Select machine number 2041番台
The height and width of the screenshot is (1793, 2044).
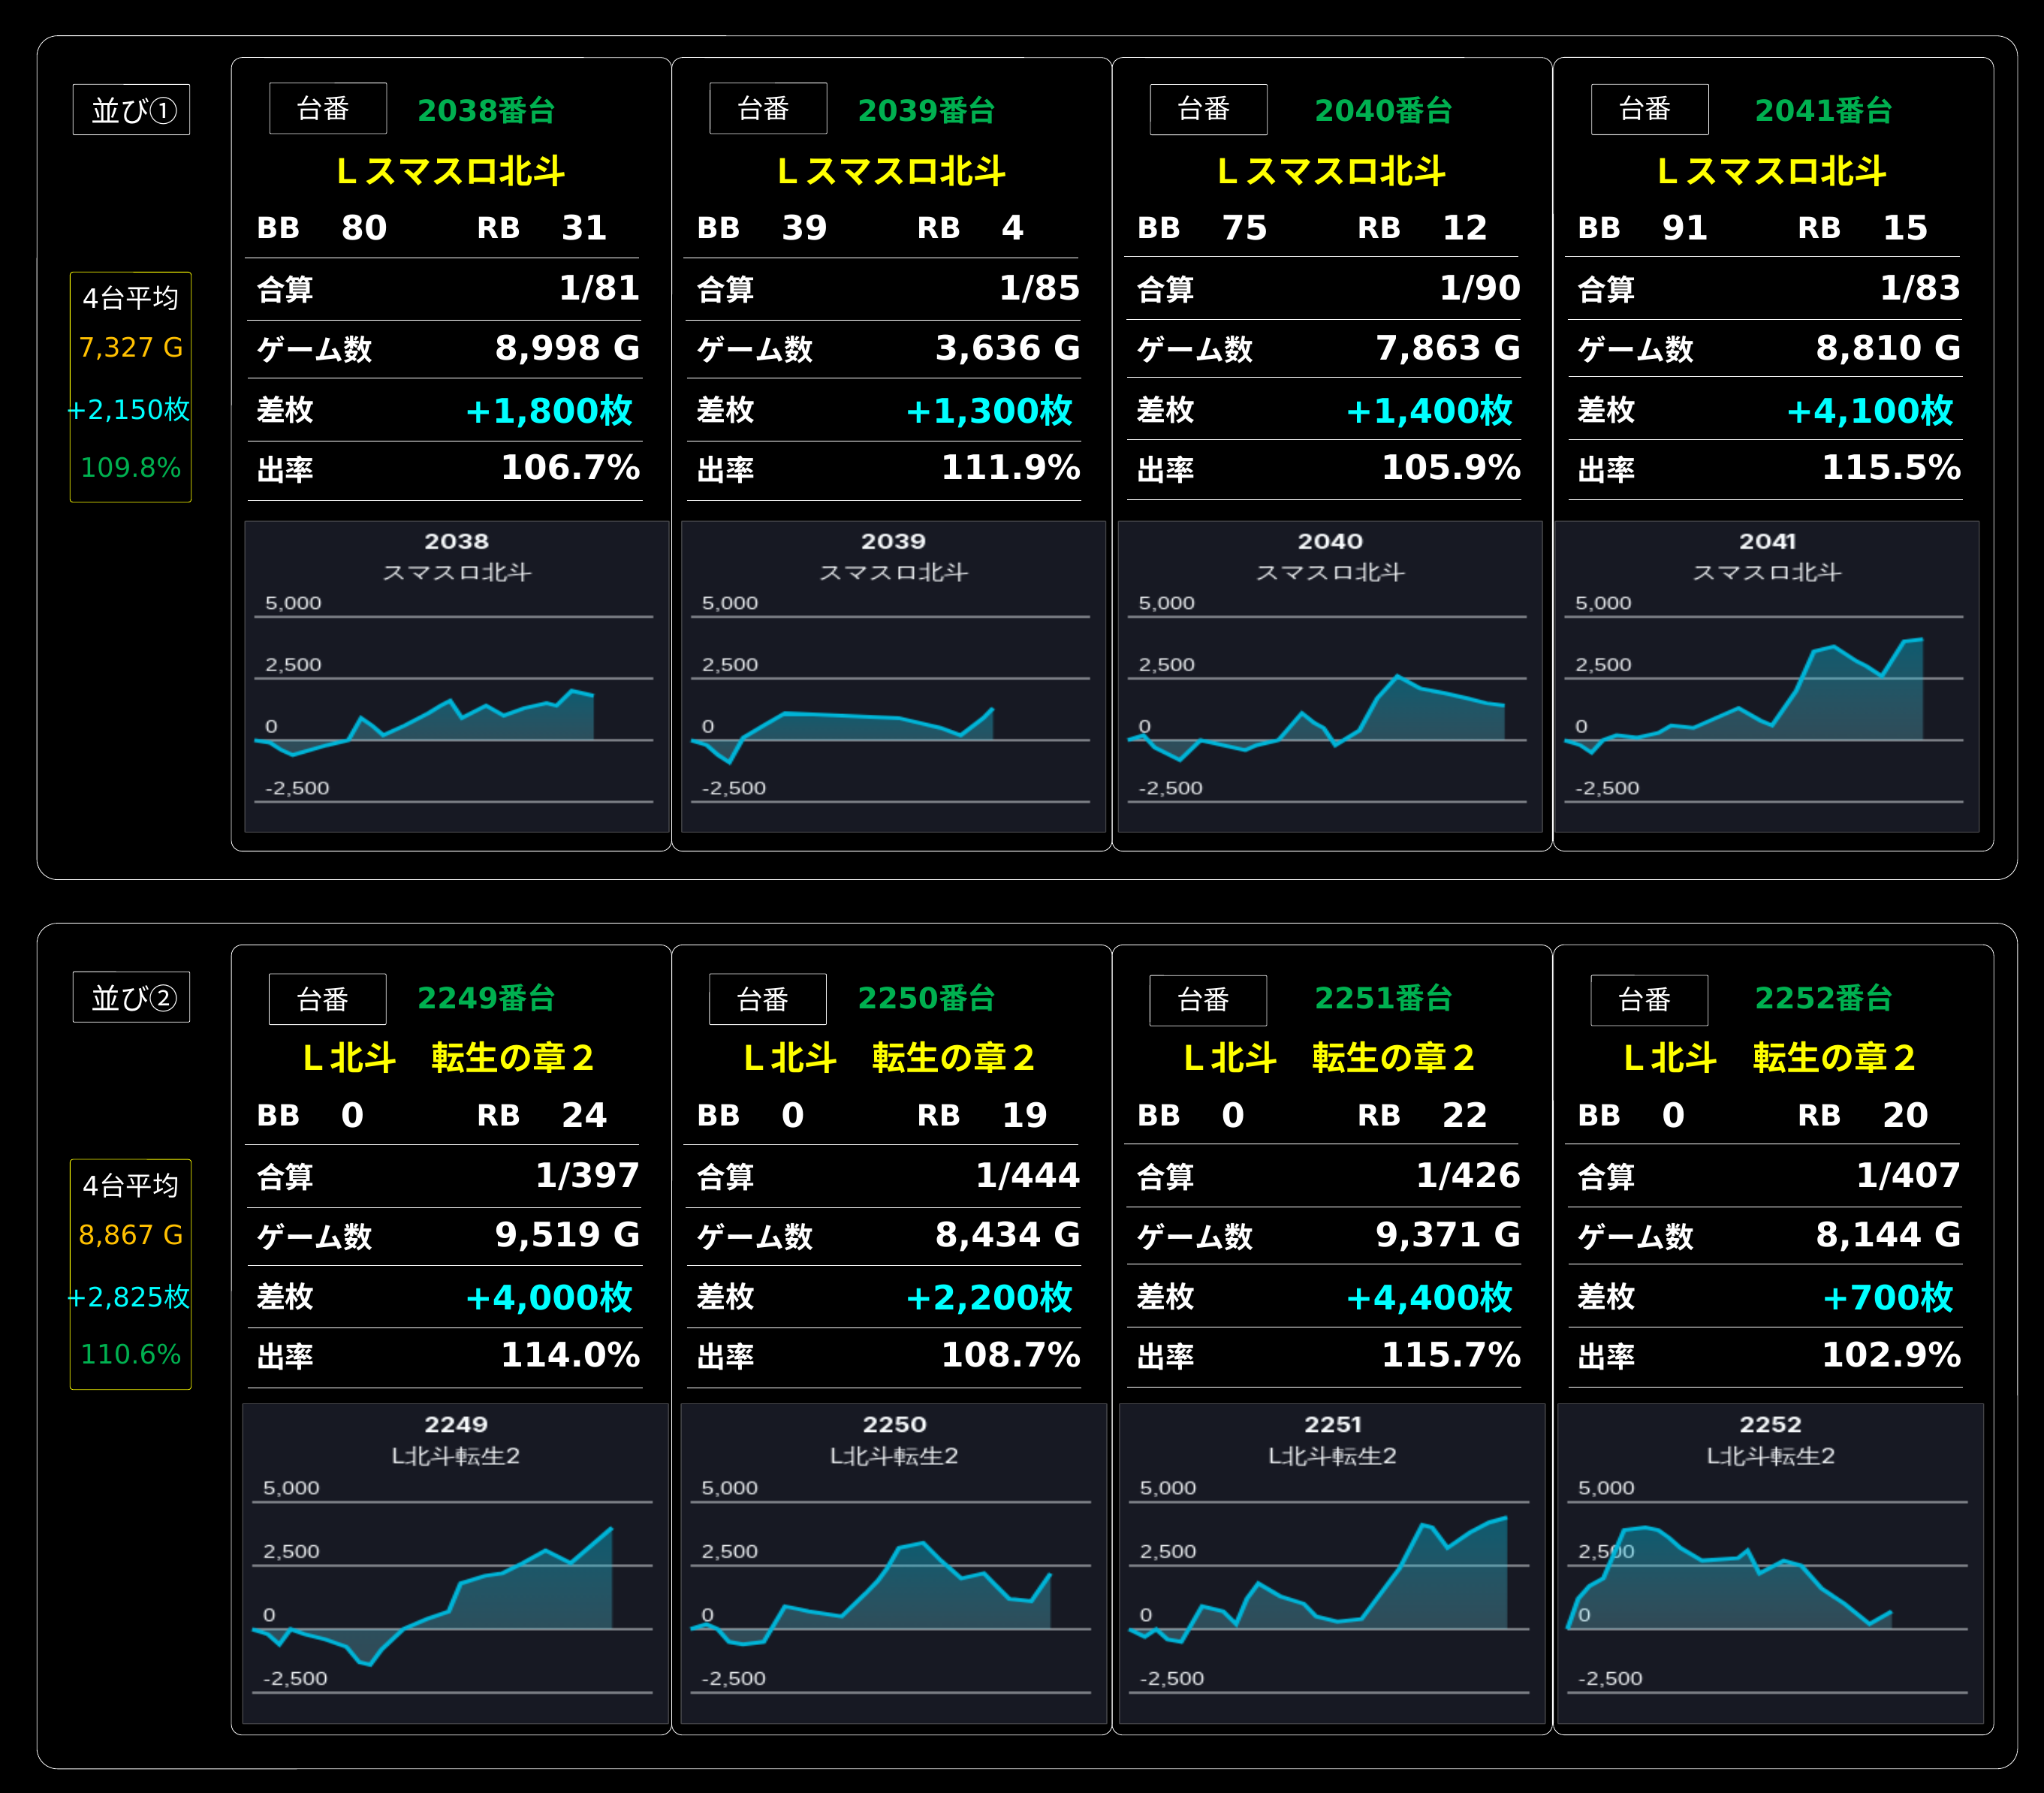(1823, 110)
